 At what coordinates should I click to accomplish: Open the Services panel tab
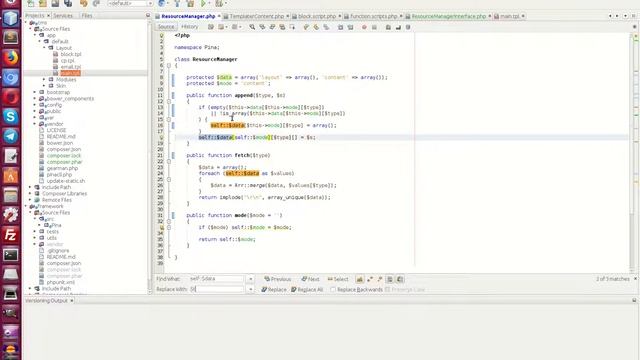click(63, 16)
